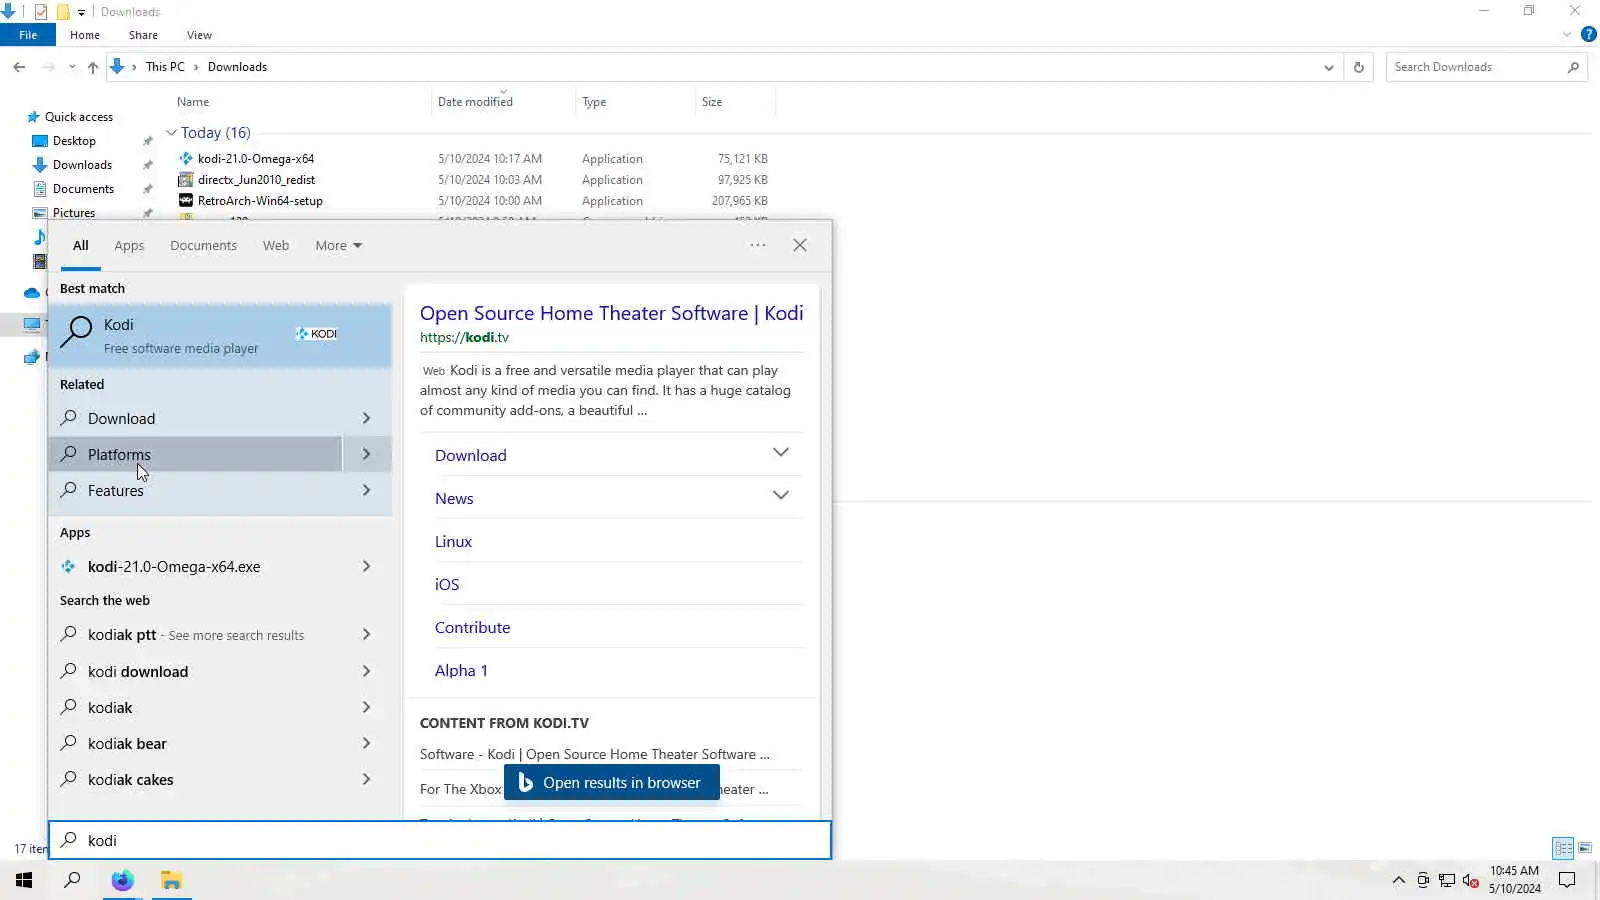The width and height of the screenshot is (1600, 900).
Task: Open the Linux link in Kodi preview
Action: 453,541
